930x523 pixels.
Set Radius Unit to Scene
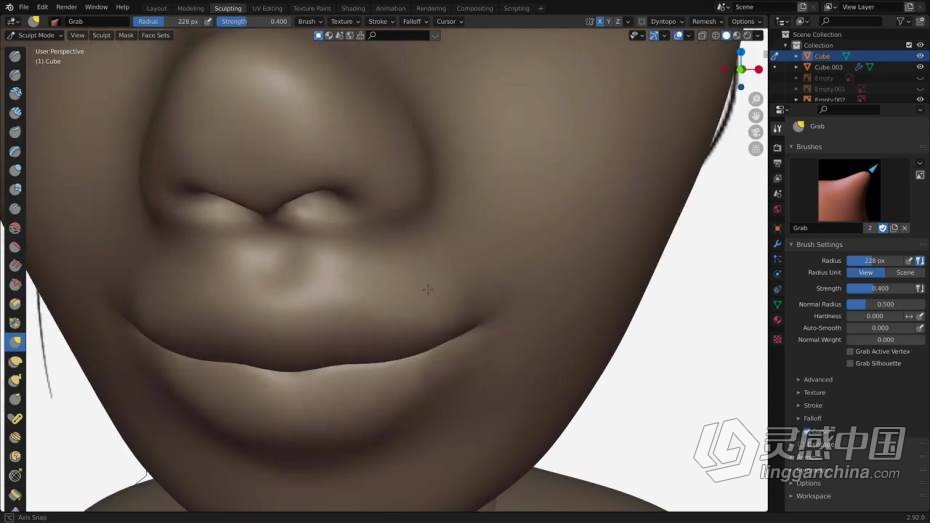pos(904,273)
